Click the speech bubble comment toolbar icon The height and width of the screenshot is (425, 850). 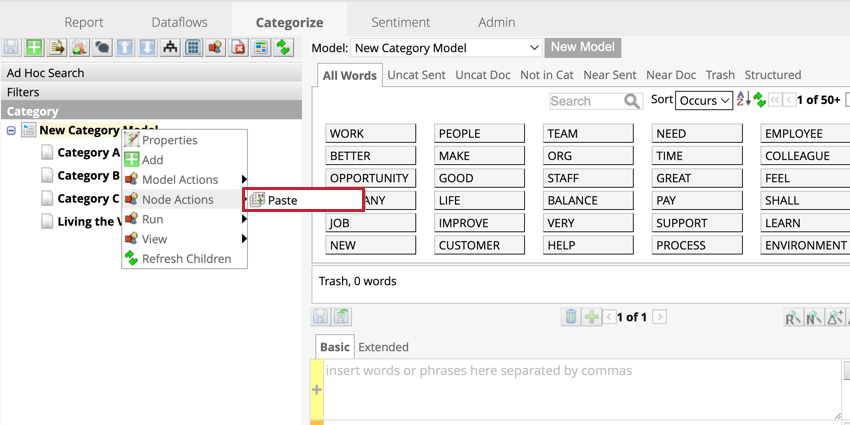(x=102, y=48)
